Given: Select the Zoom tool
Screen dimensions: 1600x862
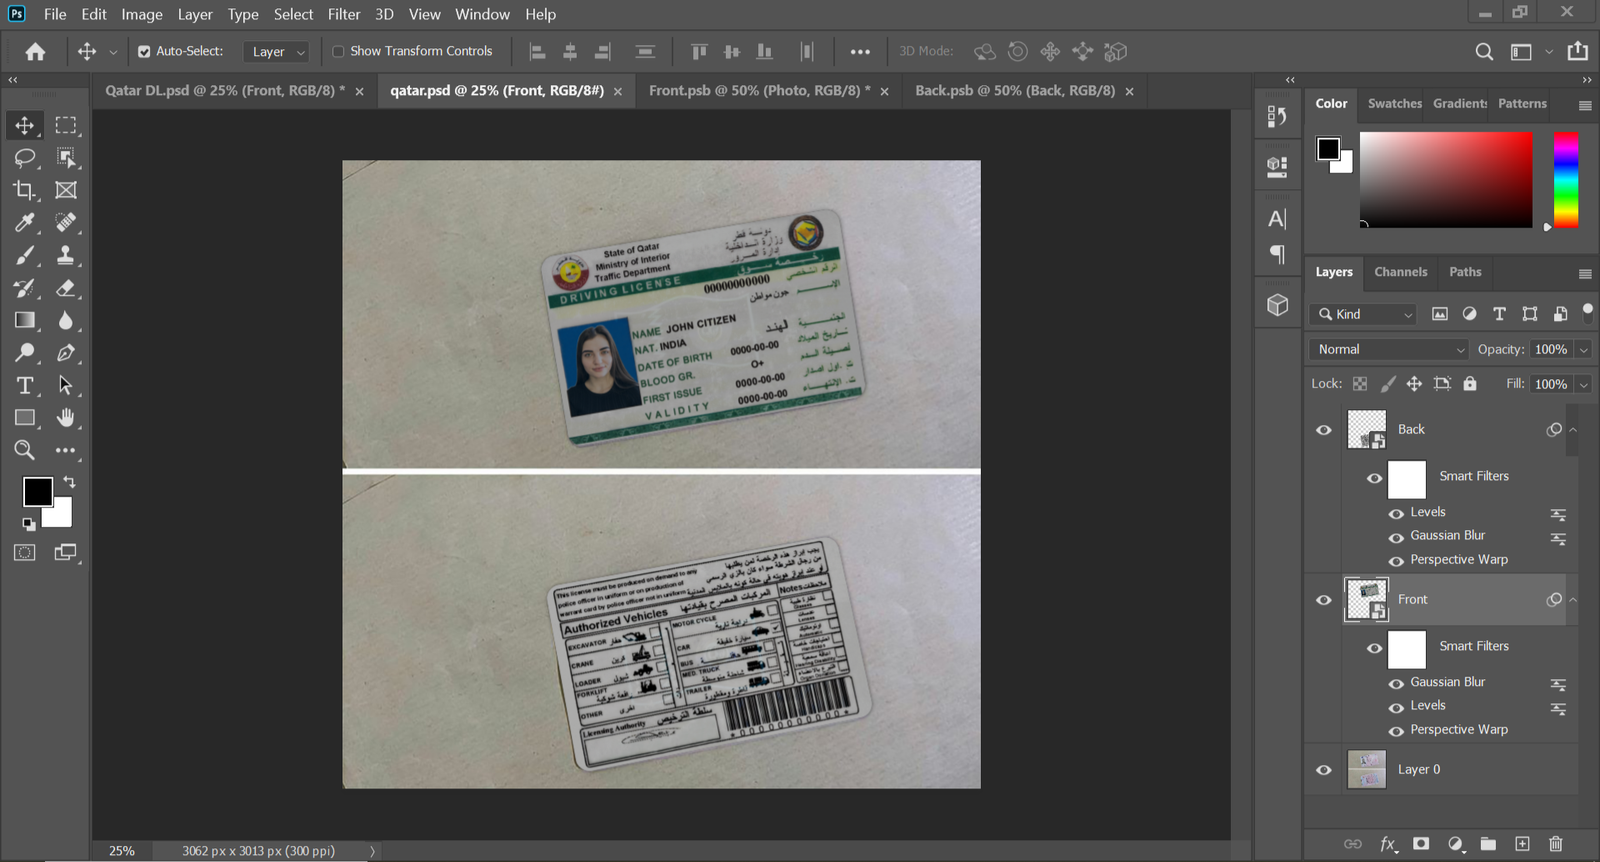Looking at the screenshot, I should [x=25, y=450].
